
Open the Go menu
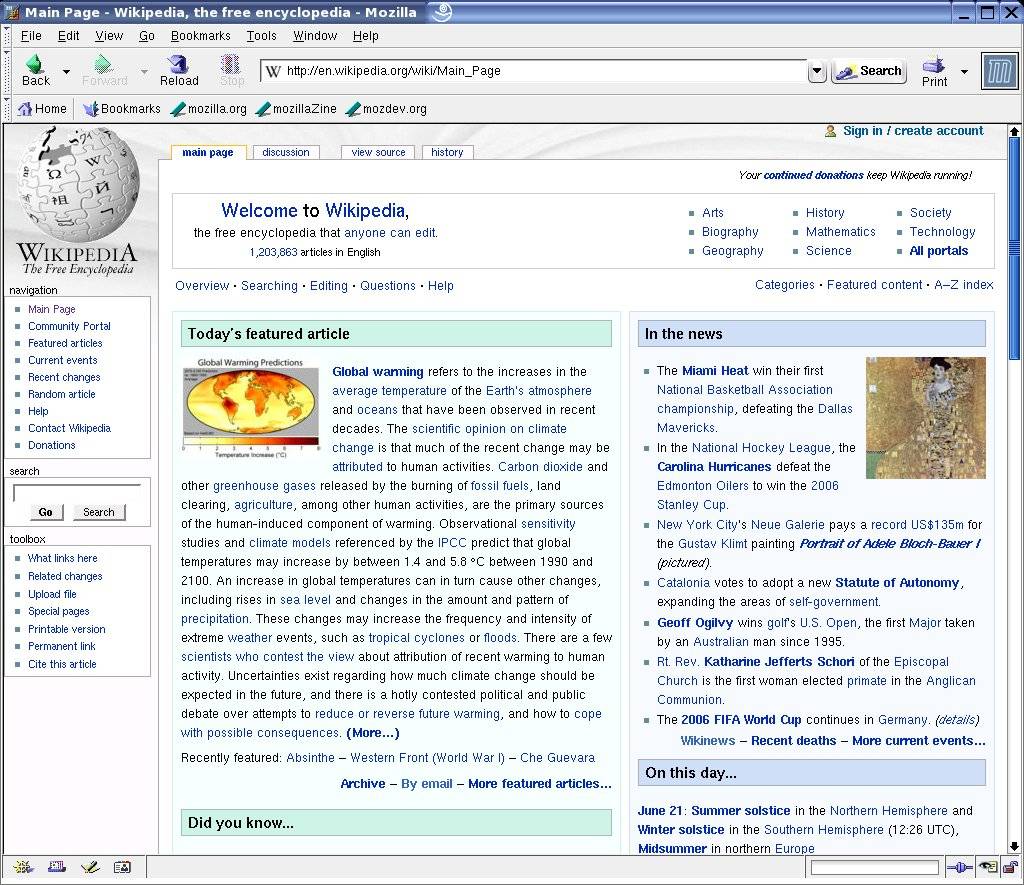pyautogui.click(x=147, y=36)
